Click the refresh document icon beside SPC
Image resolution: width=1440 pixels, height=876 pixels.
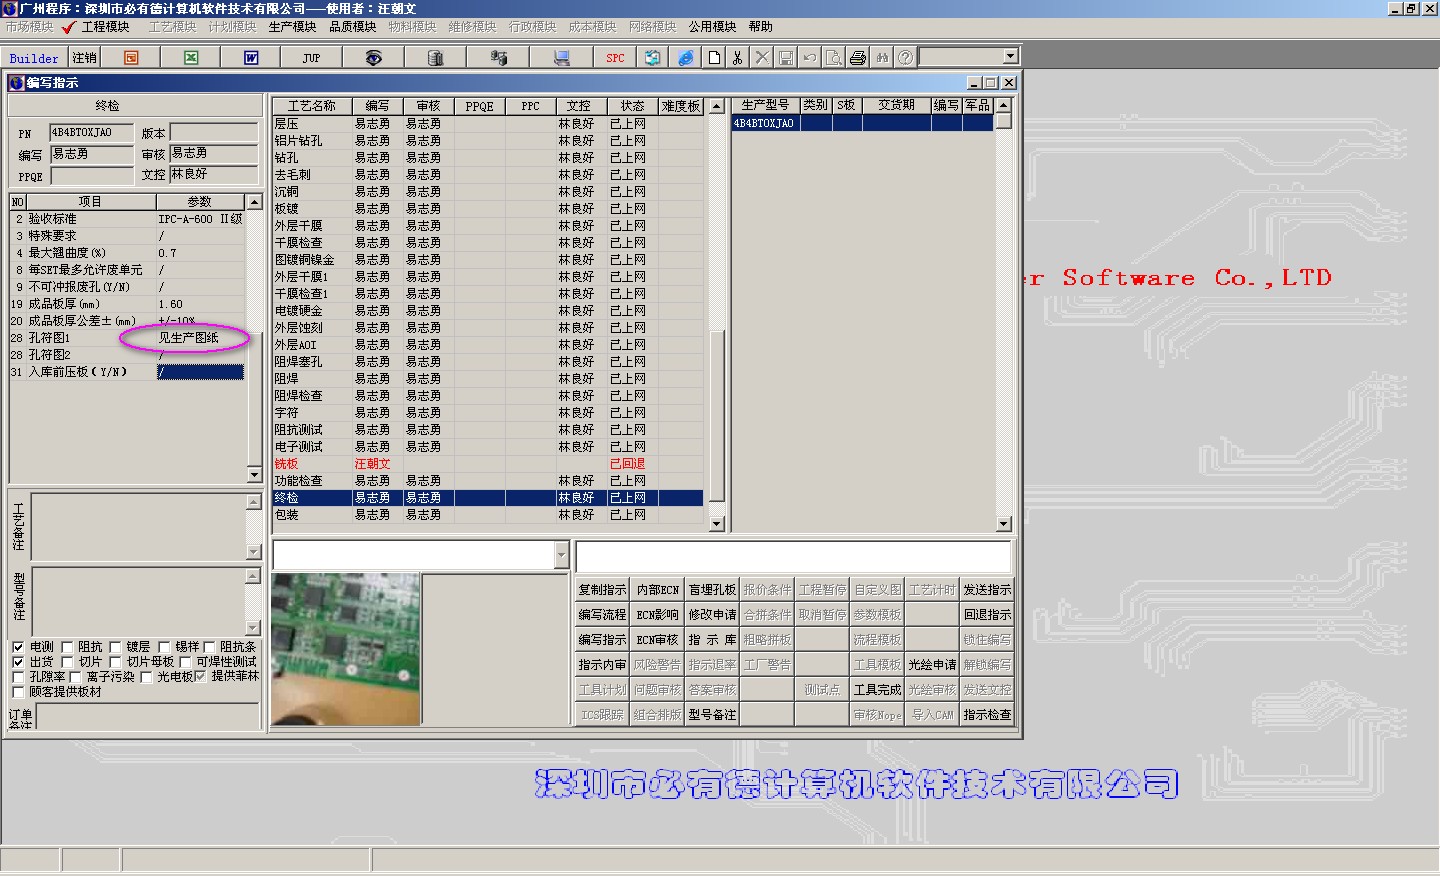pos(652,58)
